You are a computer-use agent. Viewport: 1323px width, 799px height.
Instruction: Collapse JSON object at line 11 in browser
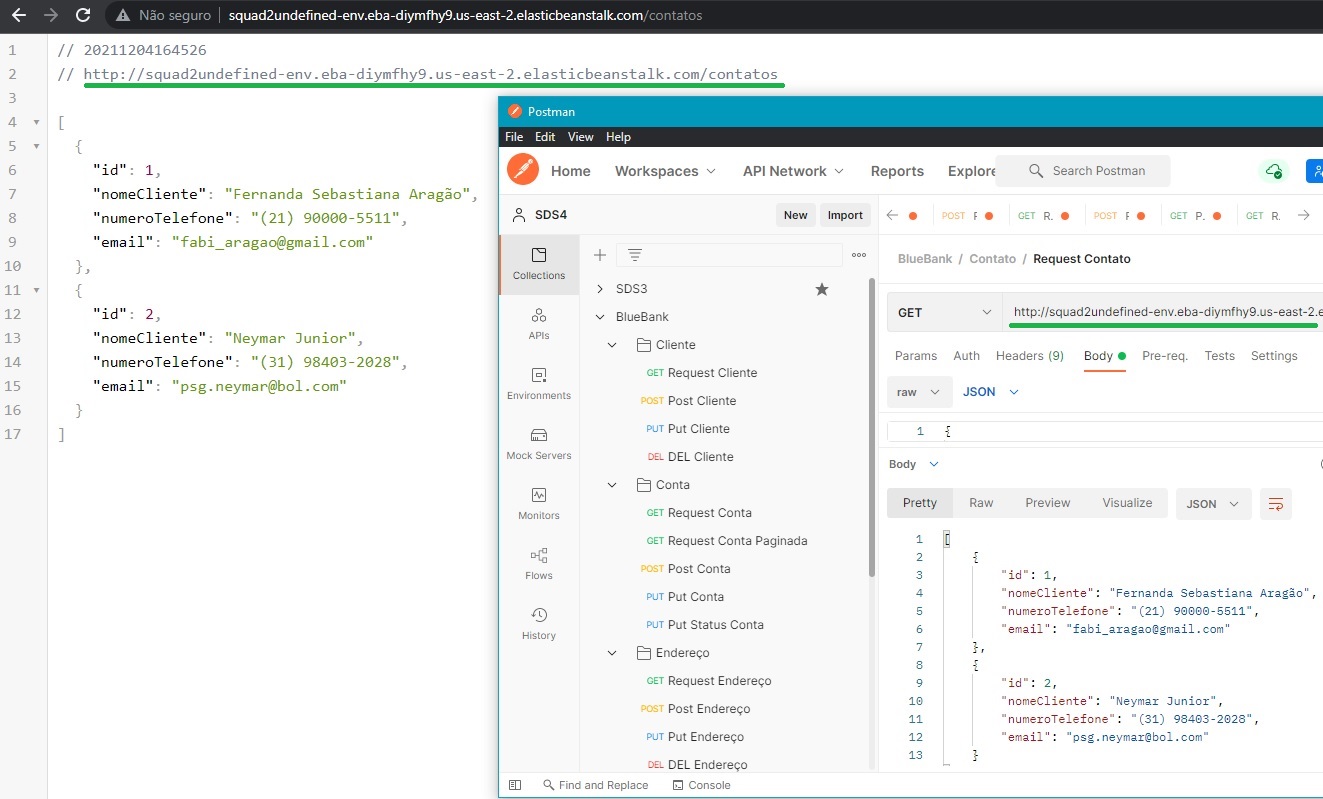[38, 290]
